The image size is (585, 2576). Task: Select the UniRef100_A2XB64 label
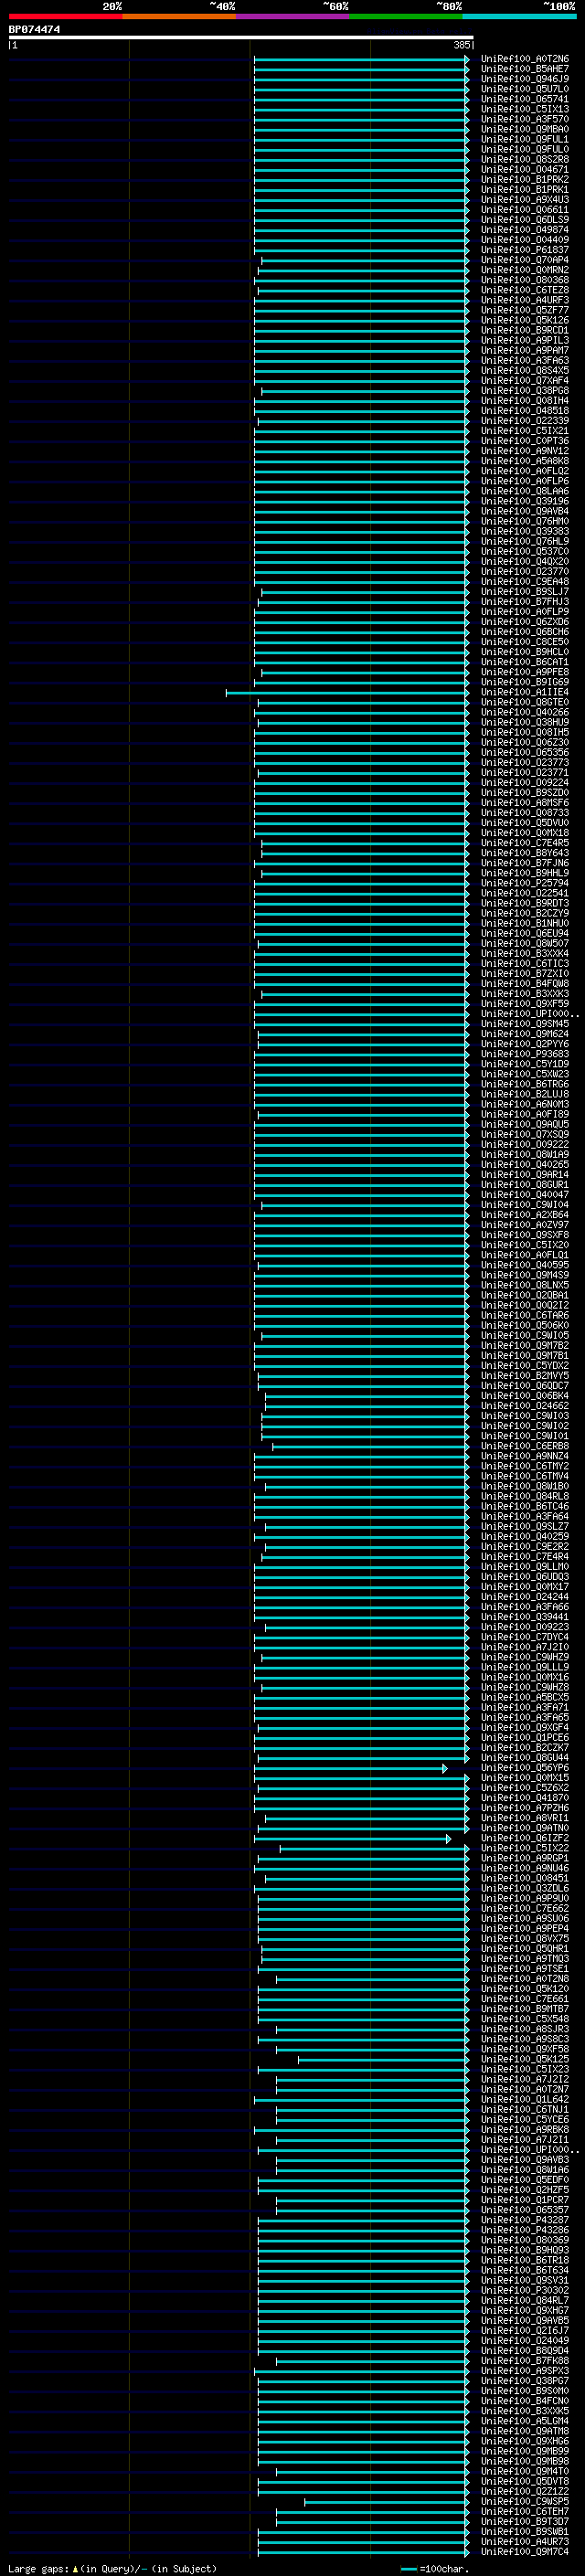525,1215
